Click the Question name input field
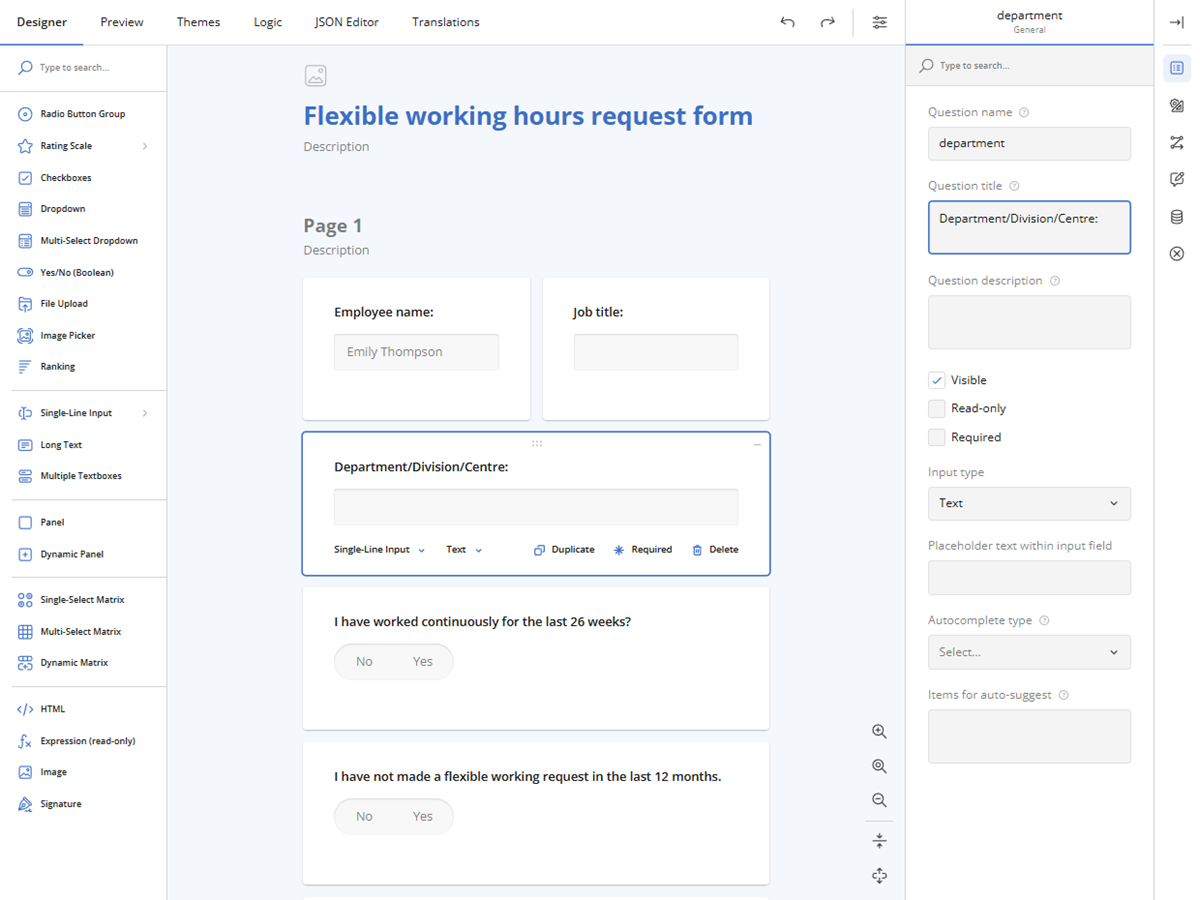The height and width of the screenshot is (900, 1200). click(1029, 143)
